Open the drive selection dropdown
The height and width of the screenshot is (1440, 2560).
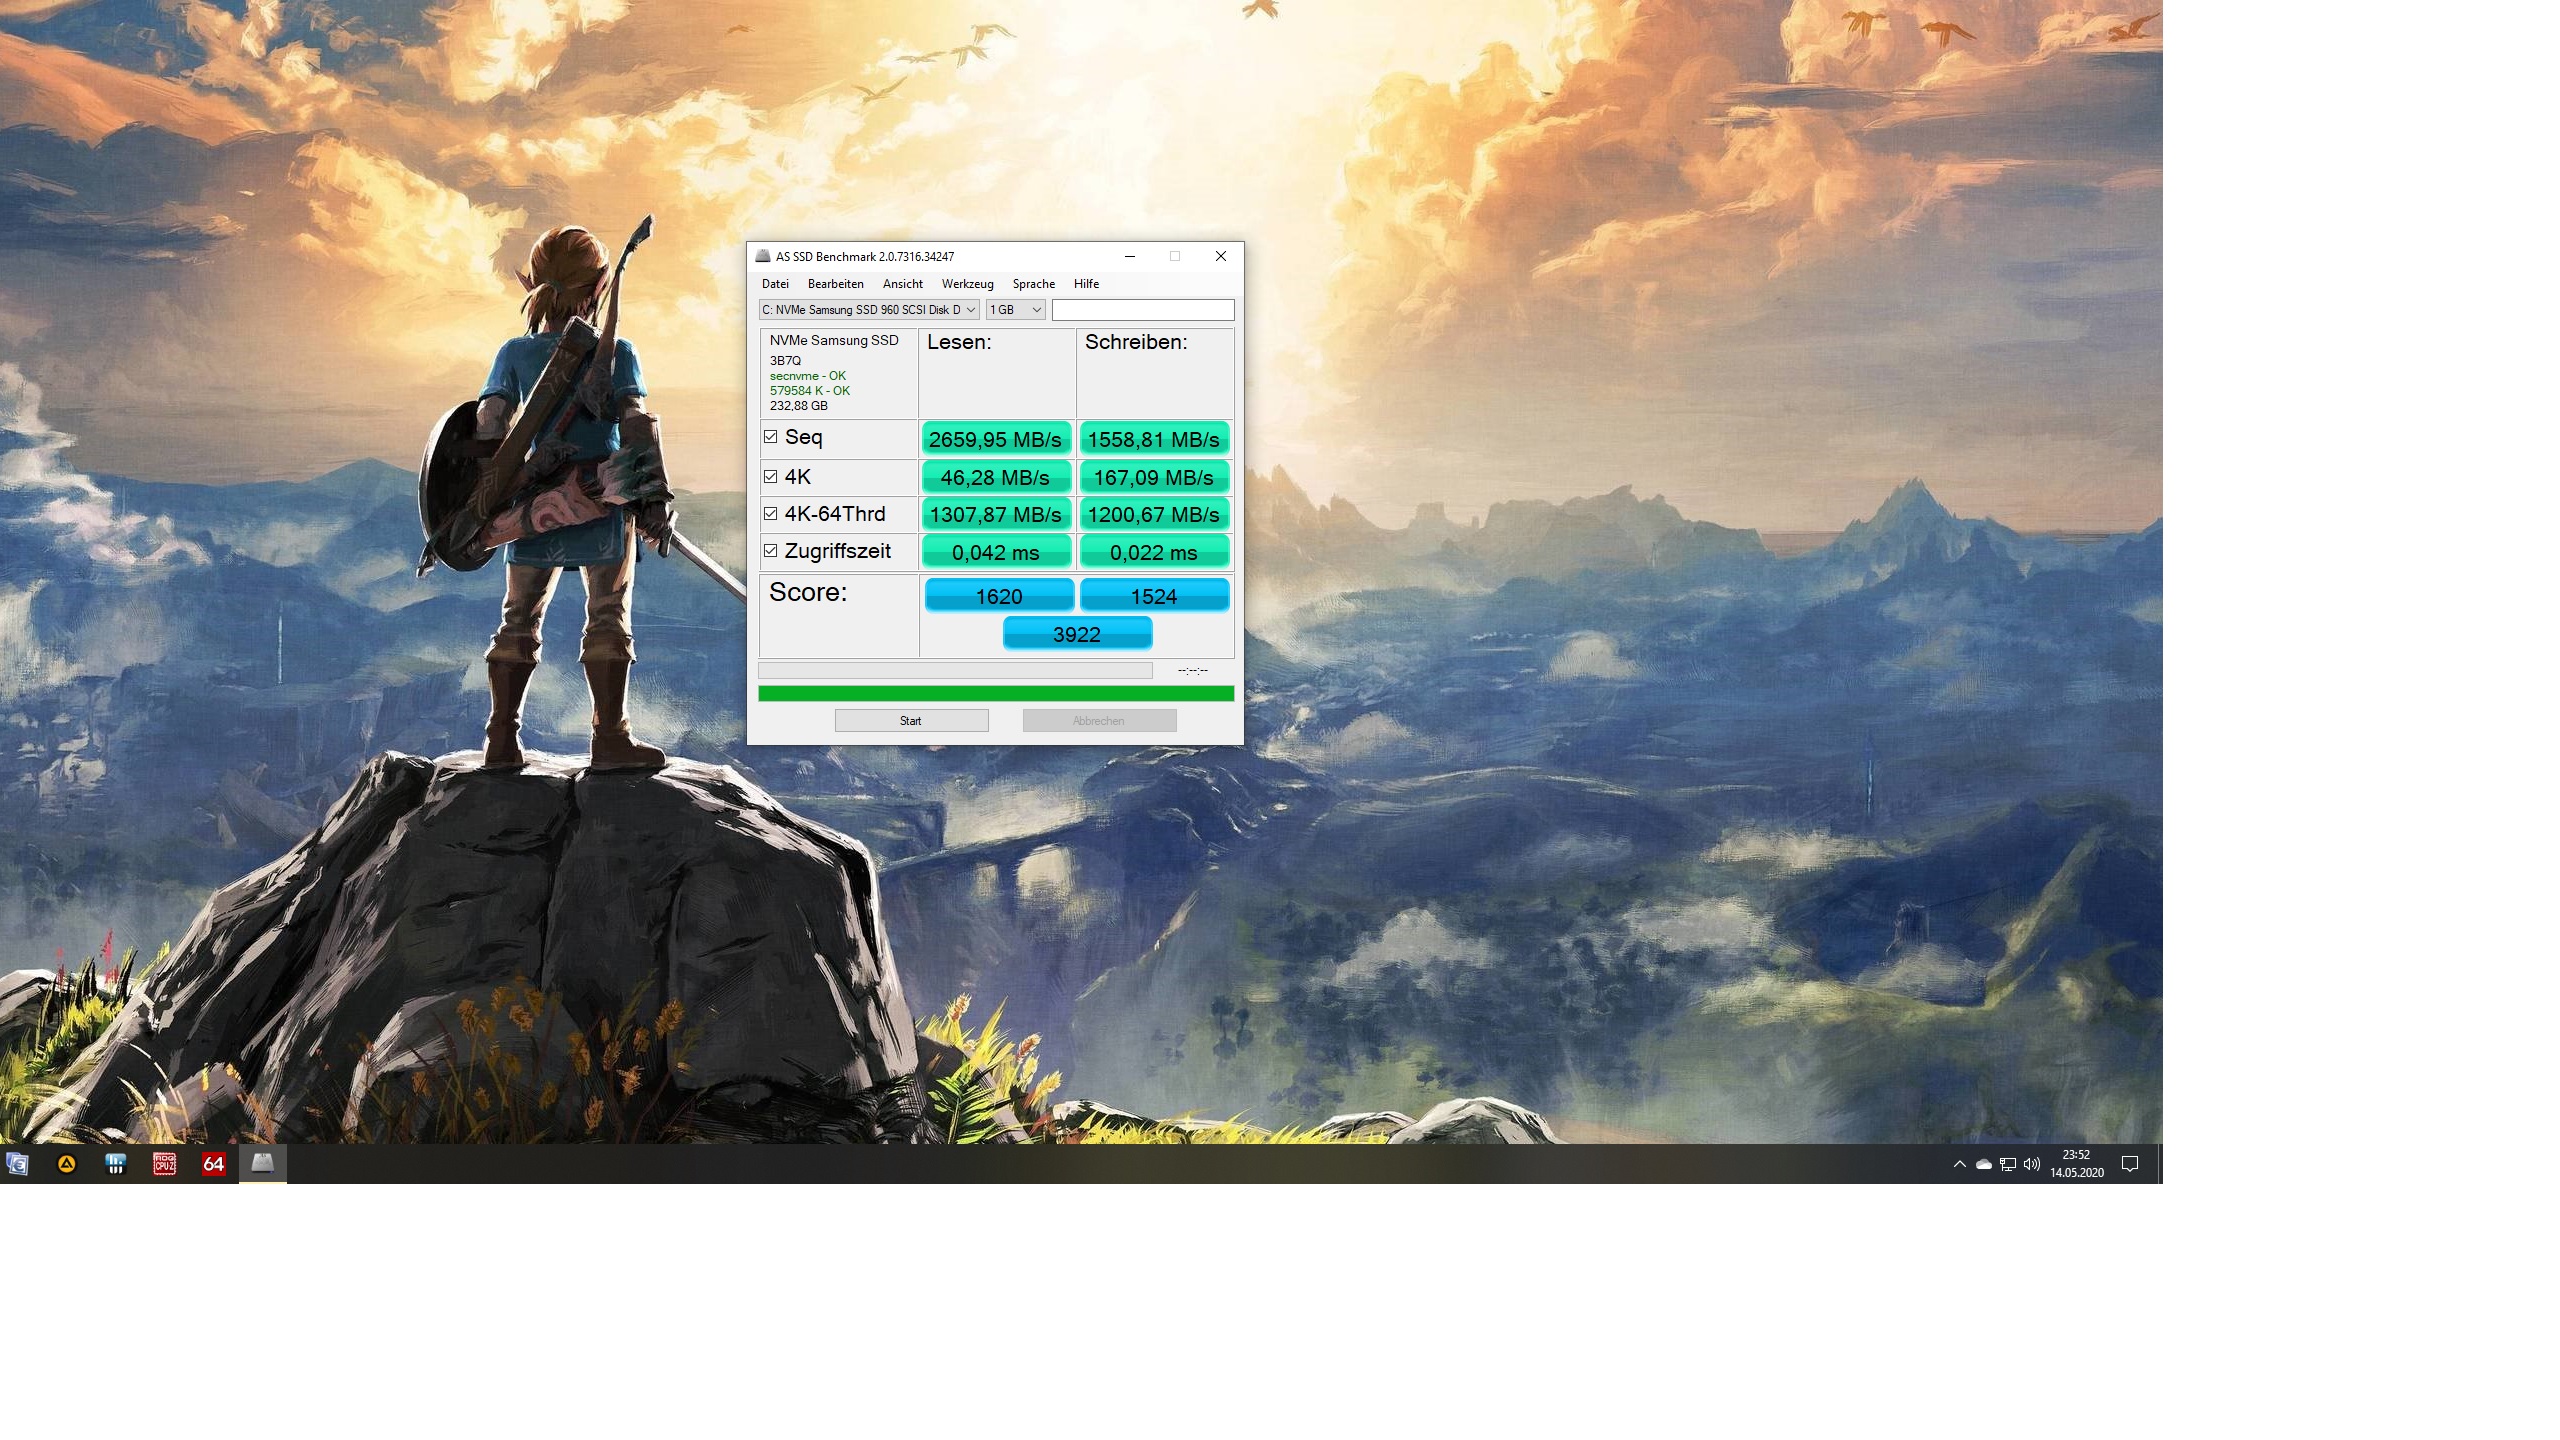tap(868, 310)
